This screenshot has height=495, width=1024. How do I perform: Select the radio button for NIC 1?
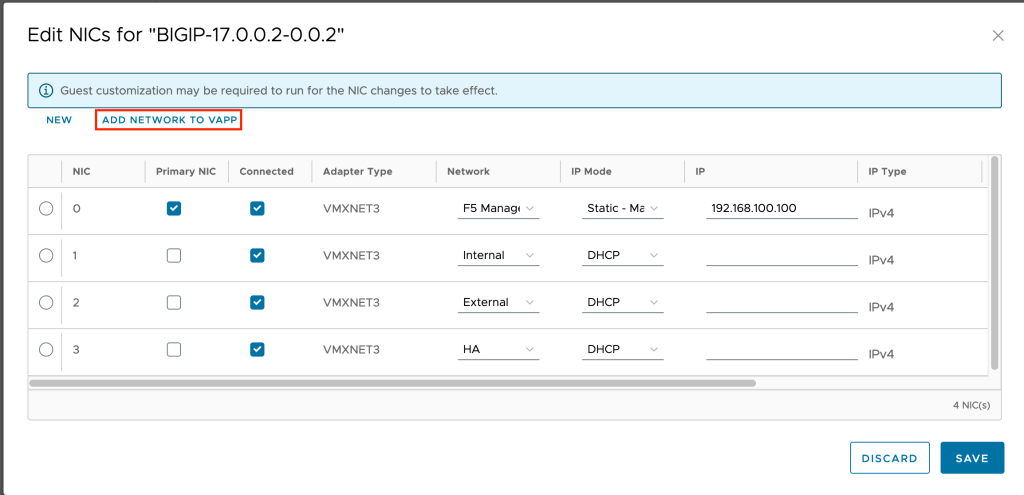tap(46, 255)
